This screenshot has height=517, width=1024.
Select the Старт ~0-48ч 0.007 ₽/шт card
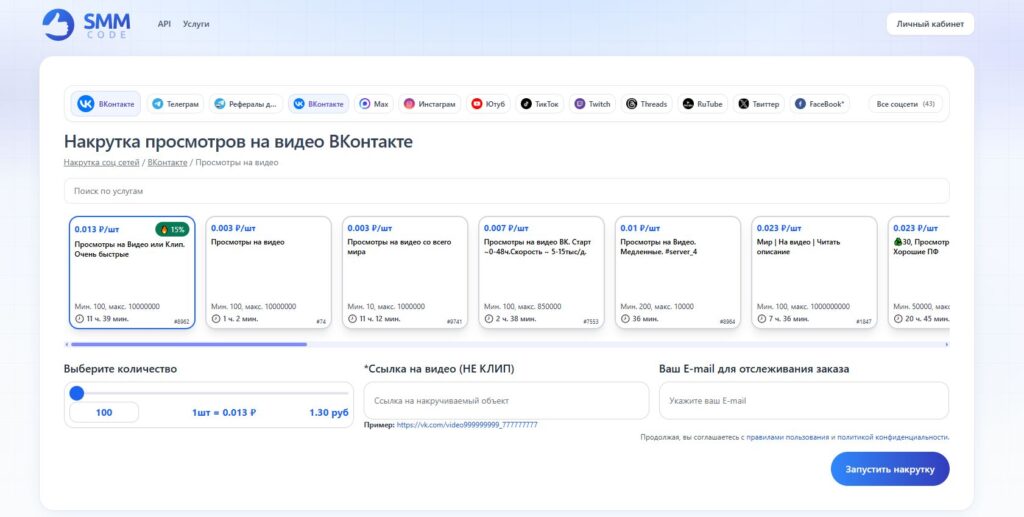[541, 272]
